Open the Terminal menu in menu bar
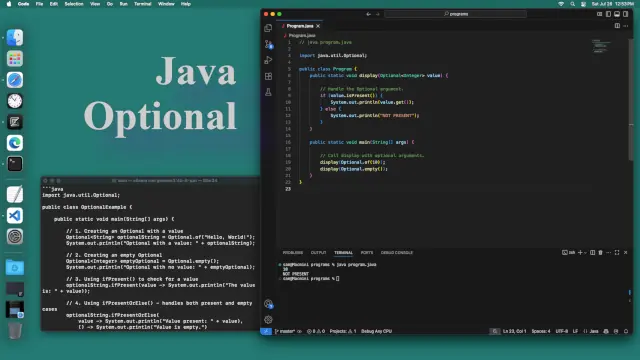 142,4
